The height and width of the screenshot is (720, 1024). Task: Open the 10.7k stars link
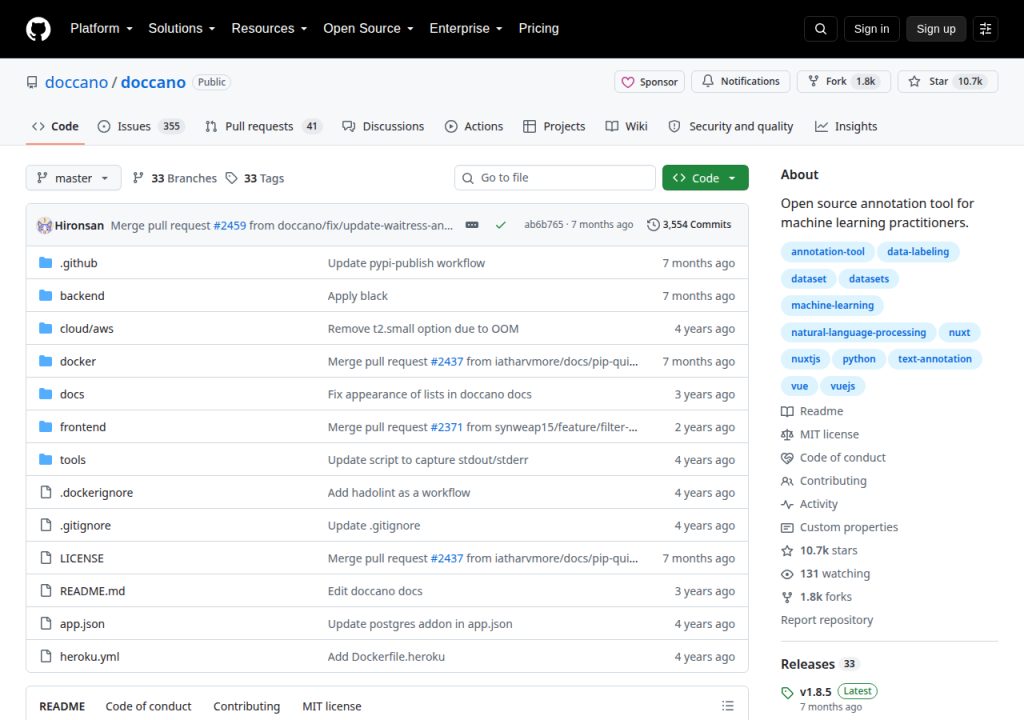coord(820,550)
